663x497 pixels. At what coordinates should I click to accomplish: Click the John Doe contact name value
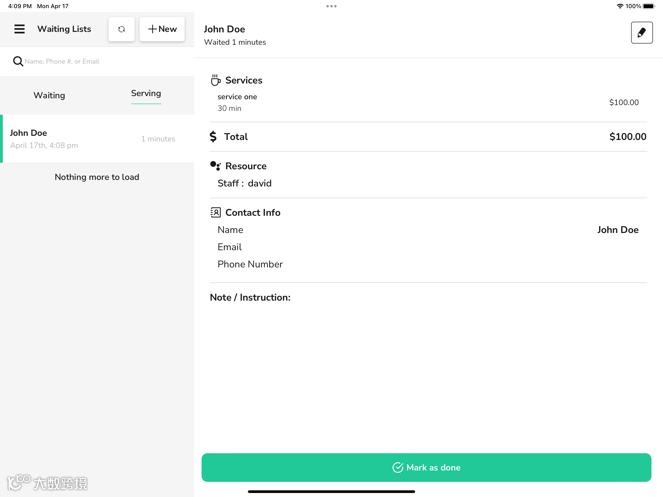(618, 230)
